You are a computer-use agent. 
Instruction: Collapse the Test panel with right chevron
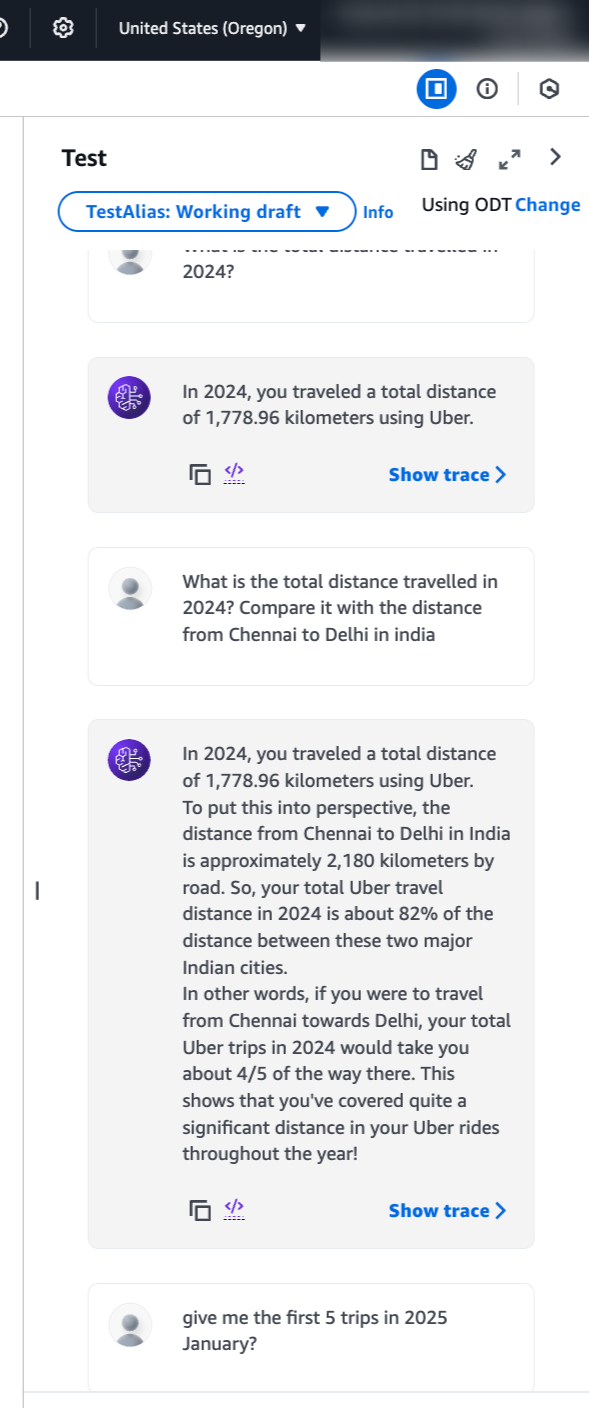556,157
